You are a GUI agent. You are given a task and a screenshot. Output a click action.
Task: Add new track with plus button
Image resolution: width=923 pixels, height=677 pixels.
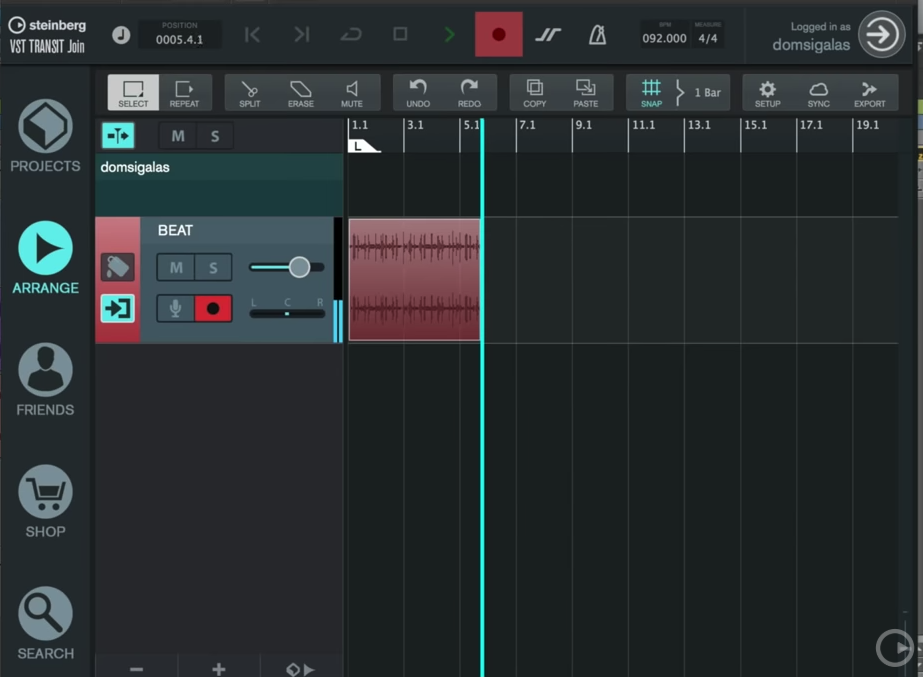point(218,668)
